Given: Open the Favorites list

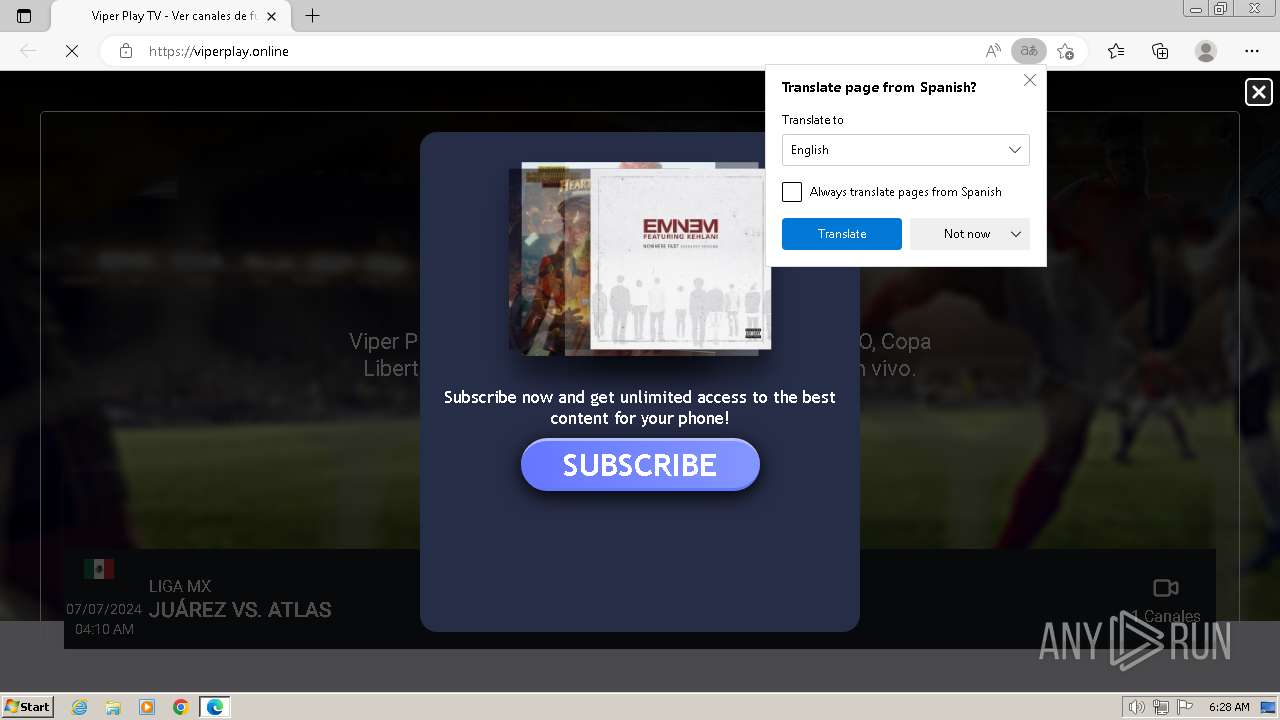Looking at the screenshot, I should 1116,51.
